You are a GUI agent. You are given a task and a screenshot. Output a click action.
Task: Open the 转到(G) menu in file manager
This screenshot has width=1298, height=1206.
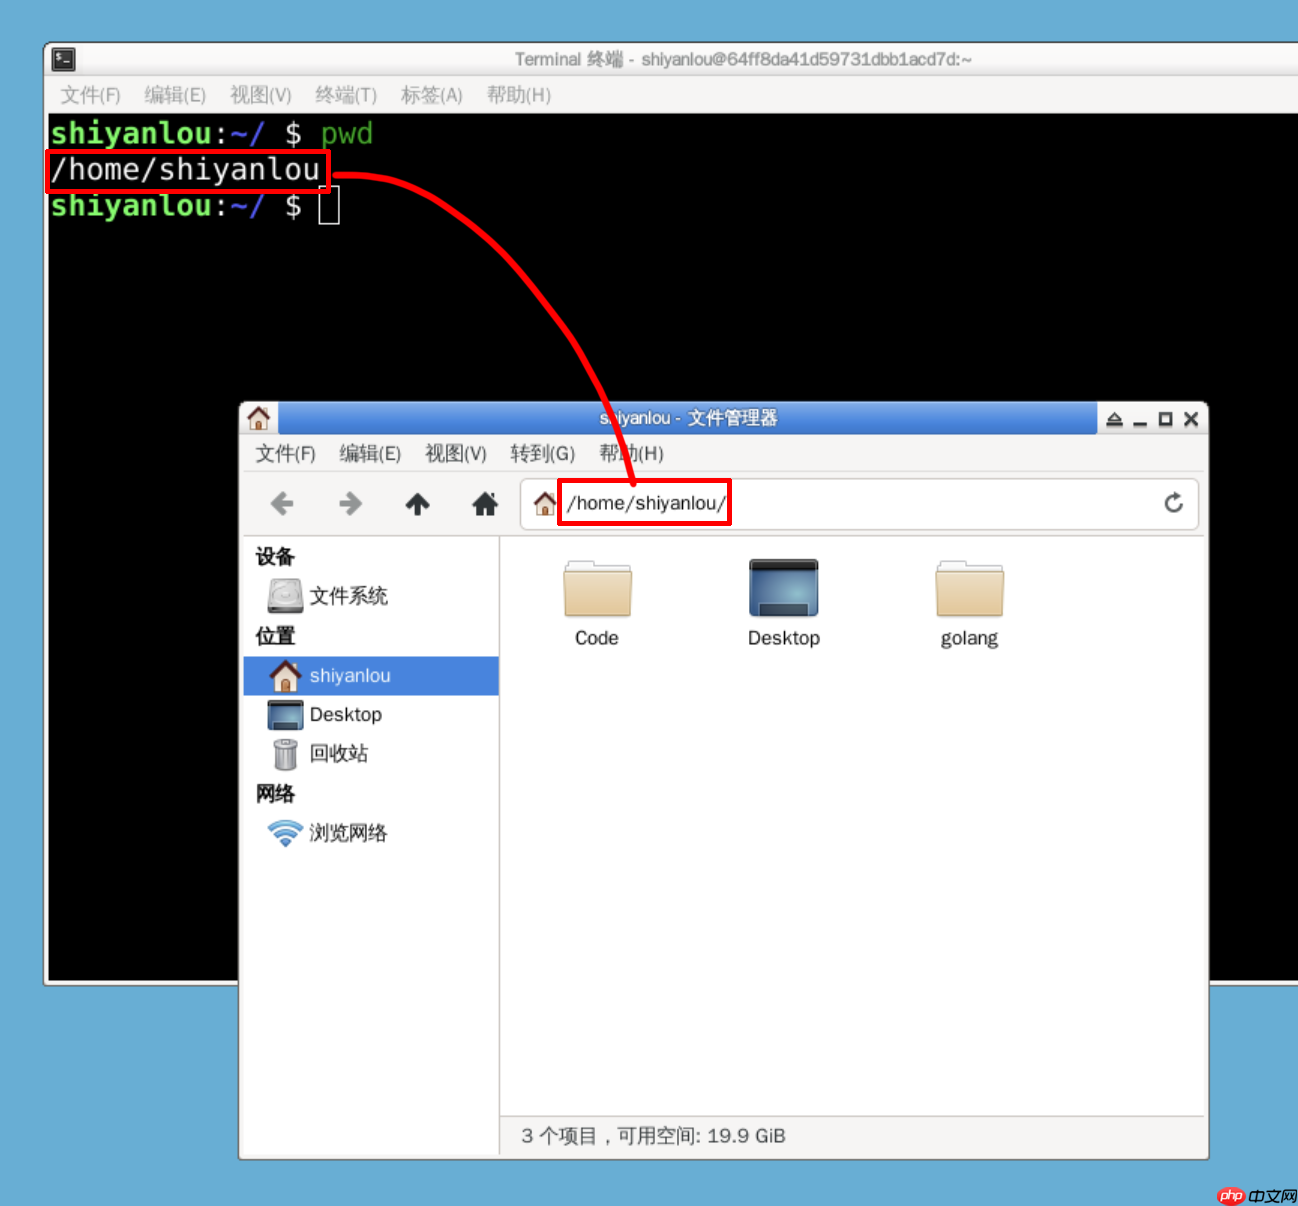point(541,453)
